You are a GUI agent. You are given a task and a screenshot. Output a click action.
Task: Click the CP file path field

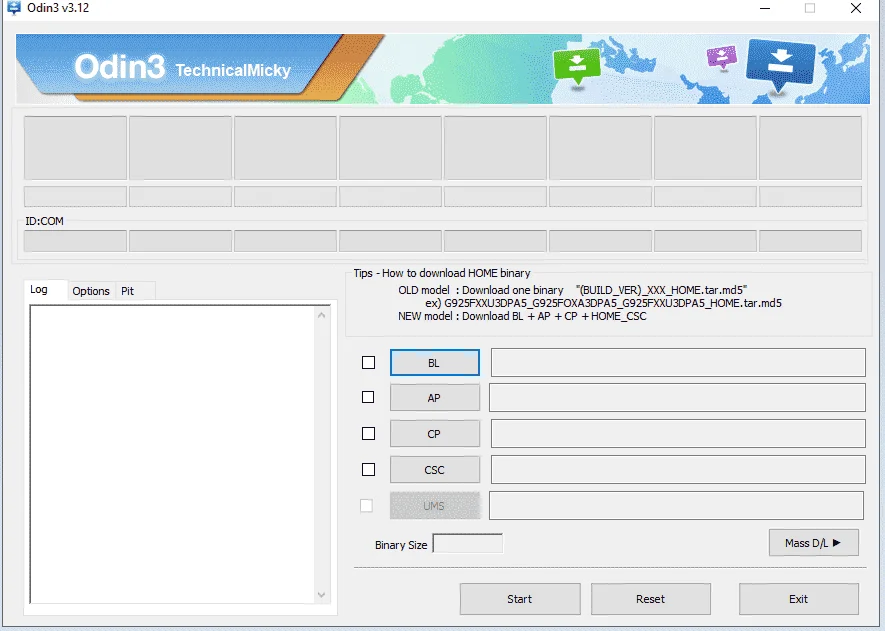[678, 433]
